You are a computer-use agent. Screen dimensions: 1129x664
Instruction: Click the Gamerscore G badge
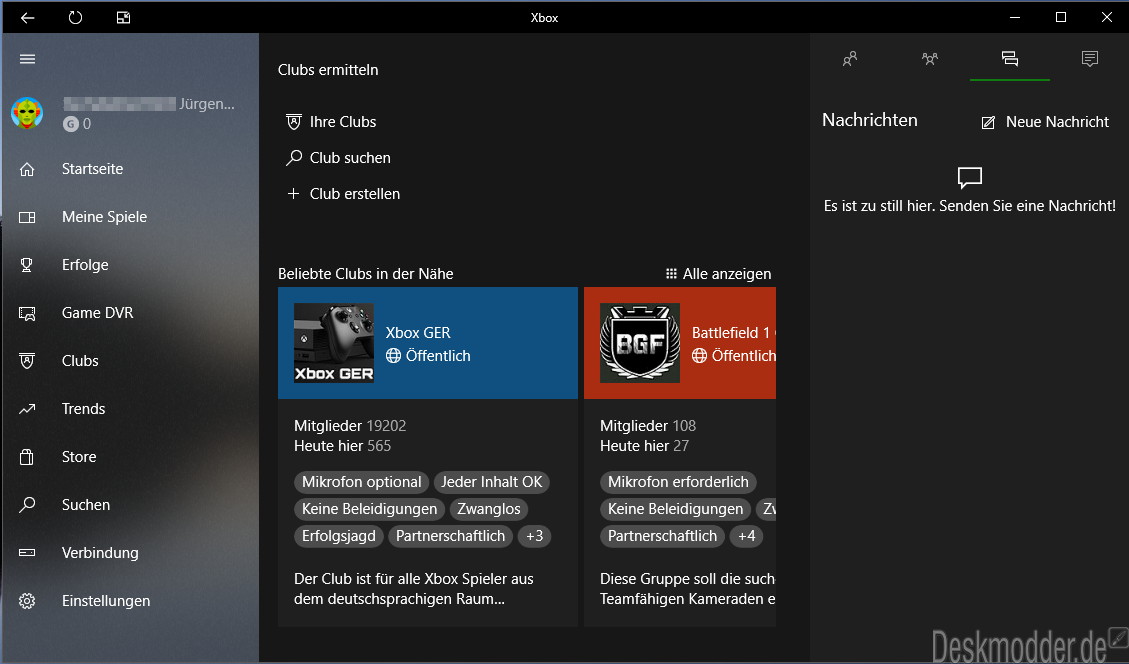coord(70,124)
